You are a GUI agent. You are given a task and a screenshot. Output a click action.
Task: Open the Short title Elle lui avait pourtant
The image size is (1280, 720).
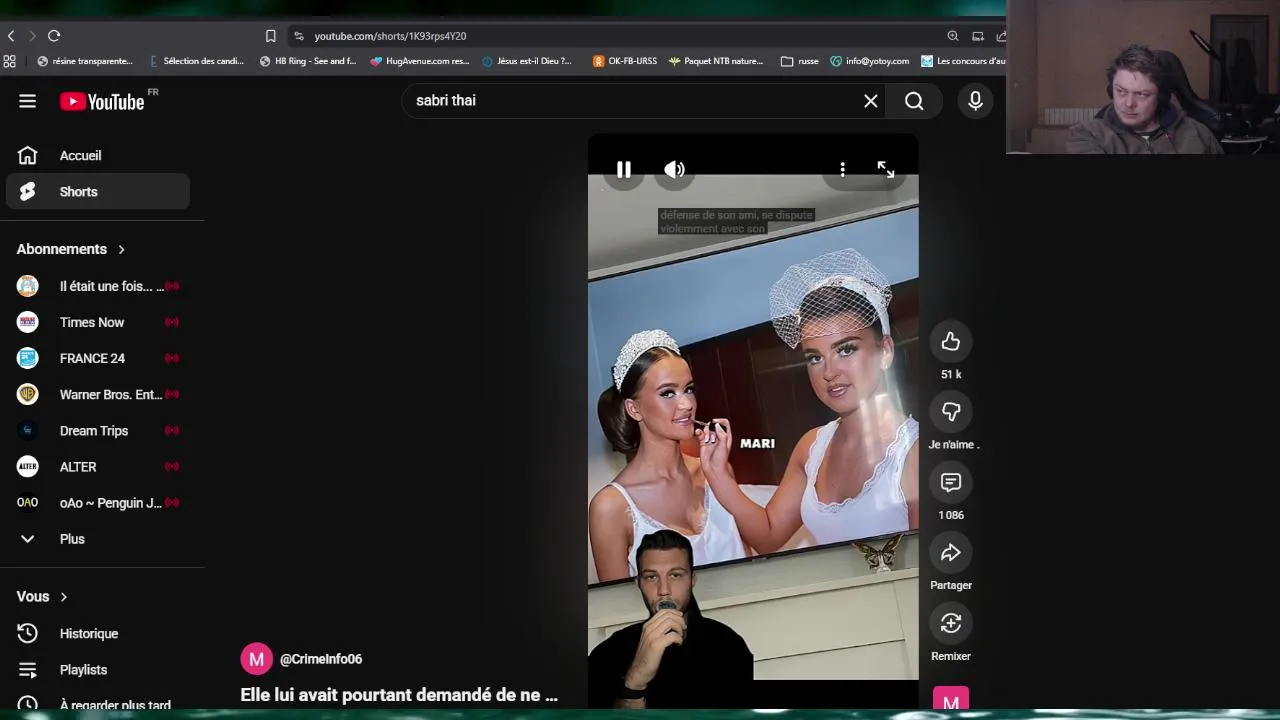click(399, 695)
